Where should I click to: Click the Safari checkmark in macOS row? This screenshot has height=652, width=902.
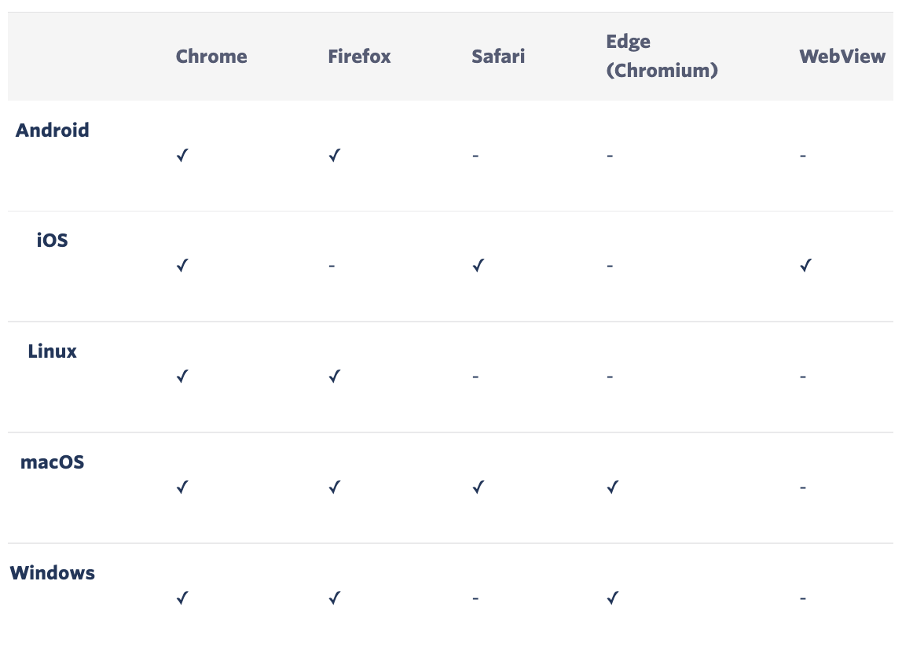(x=478, y=487)
